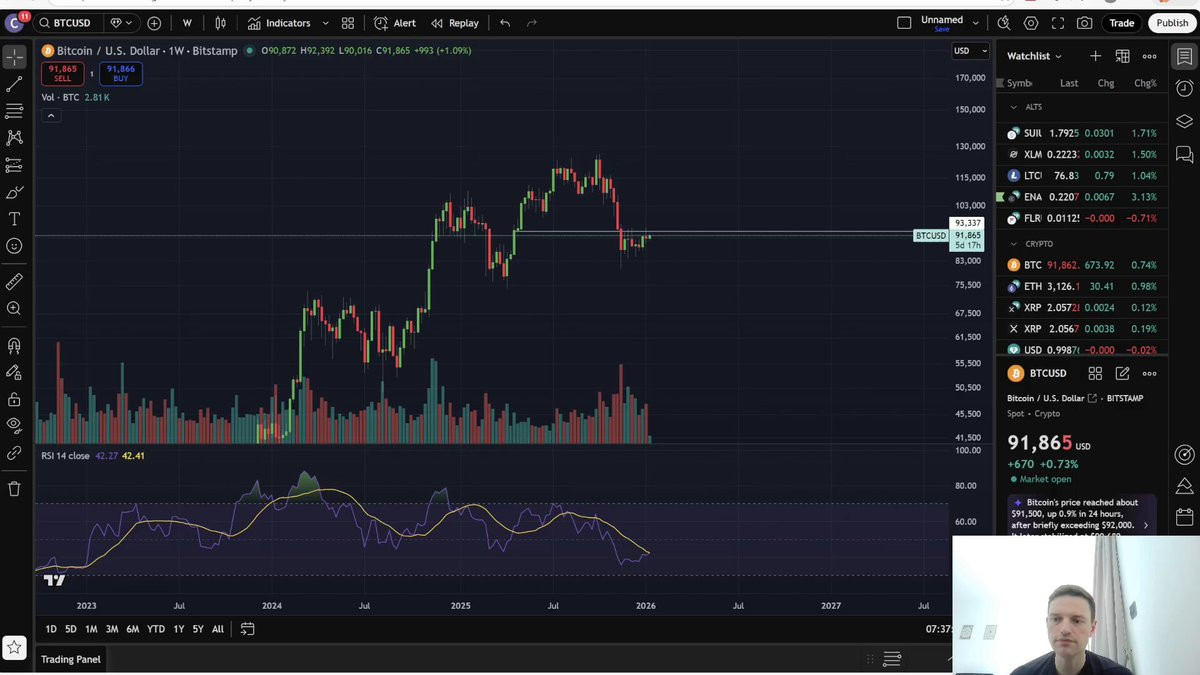The width and height of the screenshot is (1200, 675).
Task: Select the 5Y time range
Action: click(198, 629)
